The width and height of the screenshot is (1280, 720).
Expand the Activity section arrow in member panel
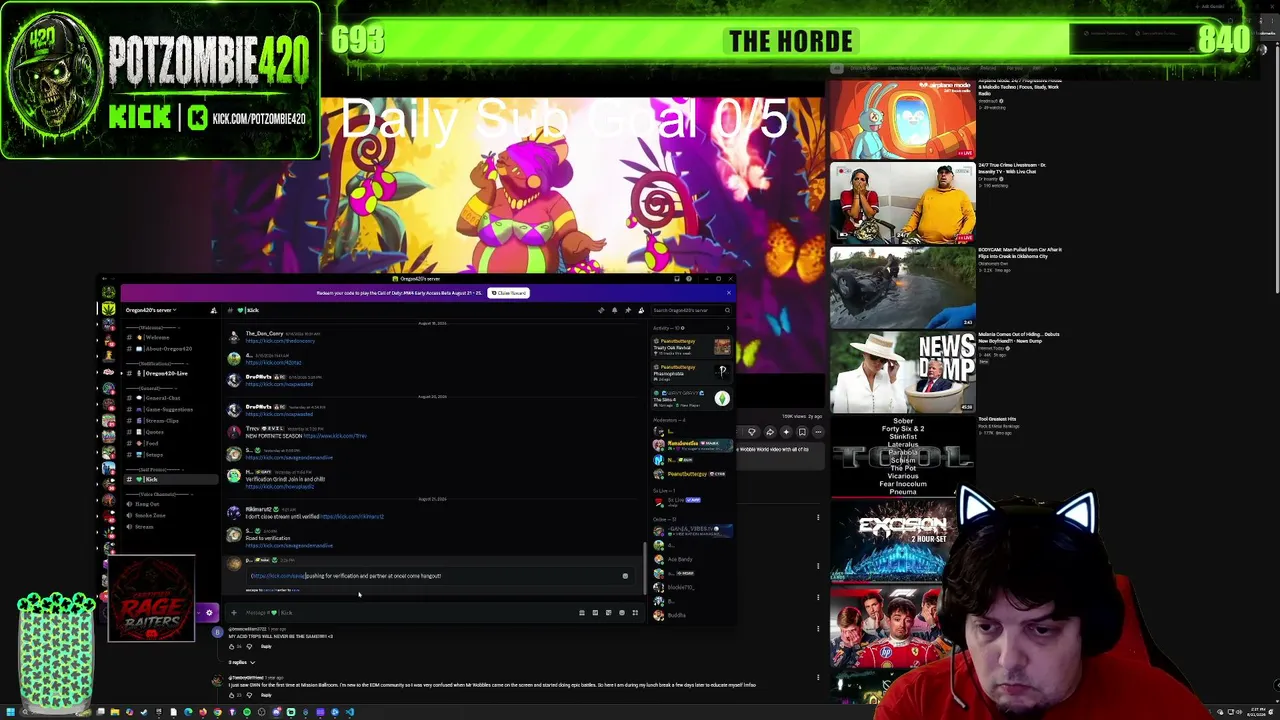point(727,328)
